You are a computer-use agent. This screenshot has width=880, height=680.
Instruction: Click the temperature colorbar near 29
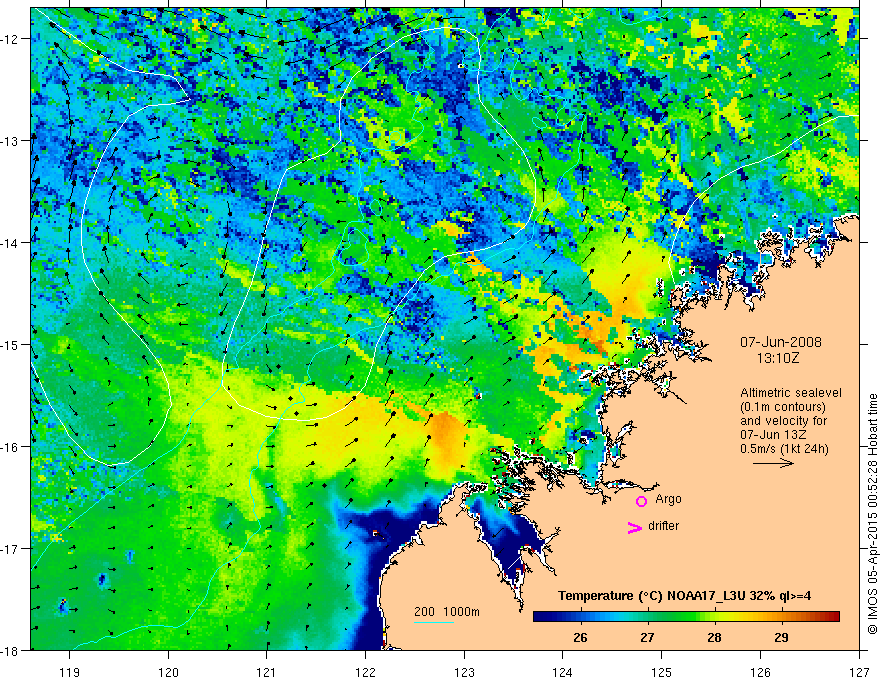(x=781, y=617)
